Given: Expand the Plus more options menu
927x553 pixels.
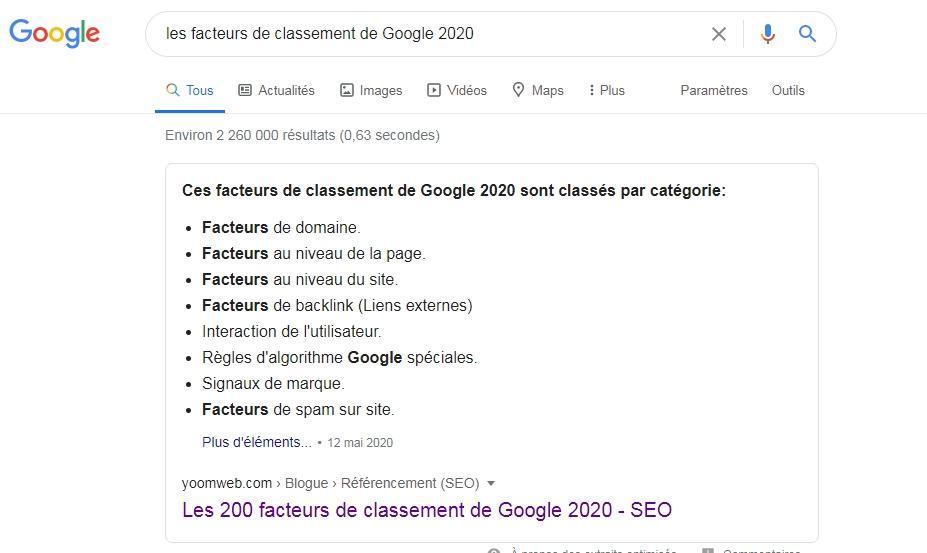Looking at the screenshot, I should click(607, 90).
